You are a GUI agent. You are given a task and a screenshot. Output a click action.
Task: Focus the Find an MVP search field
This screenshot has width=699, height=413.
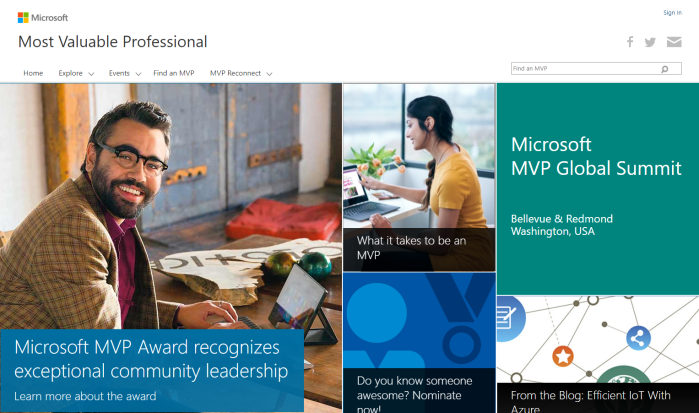click(x=596, y=69)
